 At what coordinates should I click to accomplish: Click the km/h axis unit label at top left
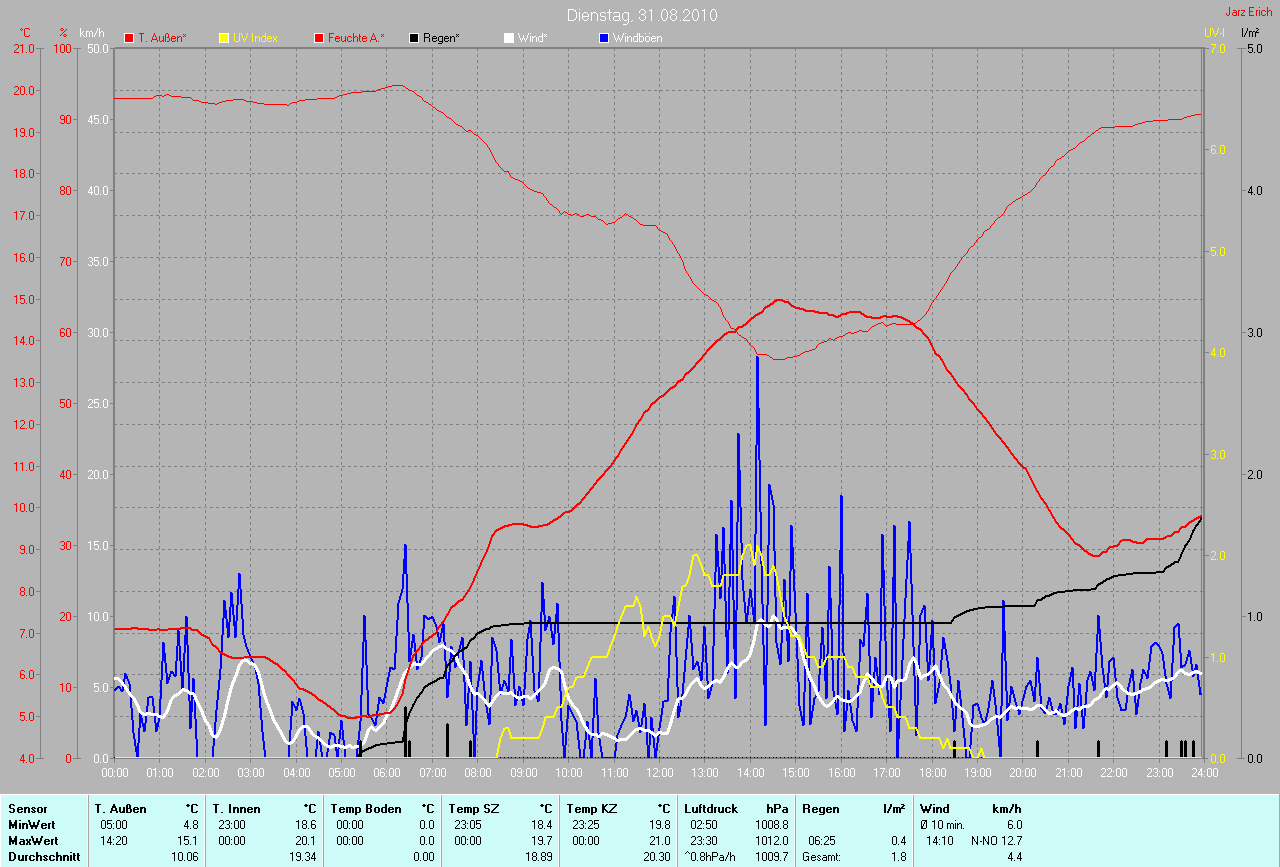(95, 33)
